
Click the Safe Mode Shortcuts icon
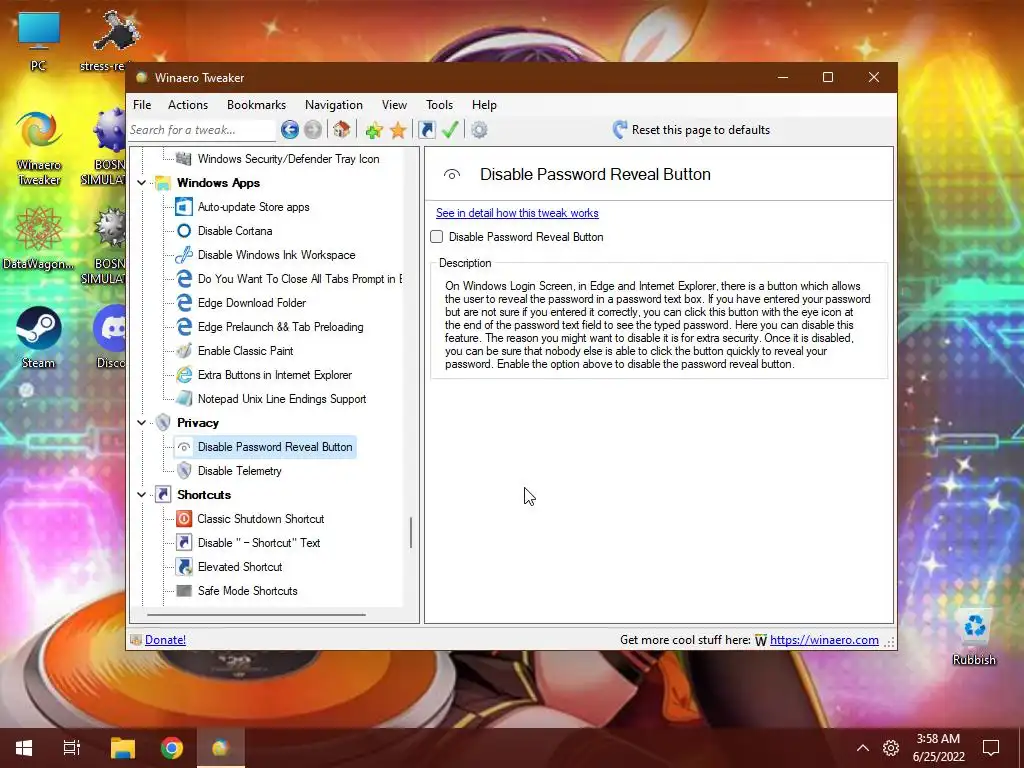184,591
